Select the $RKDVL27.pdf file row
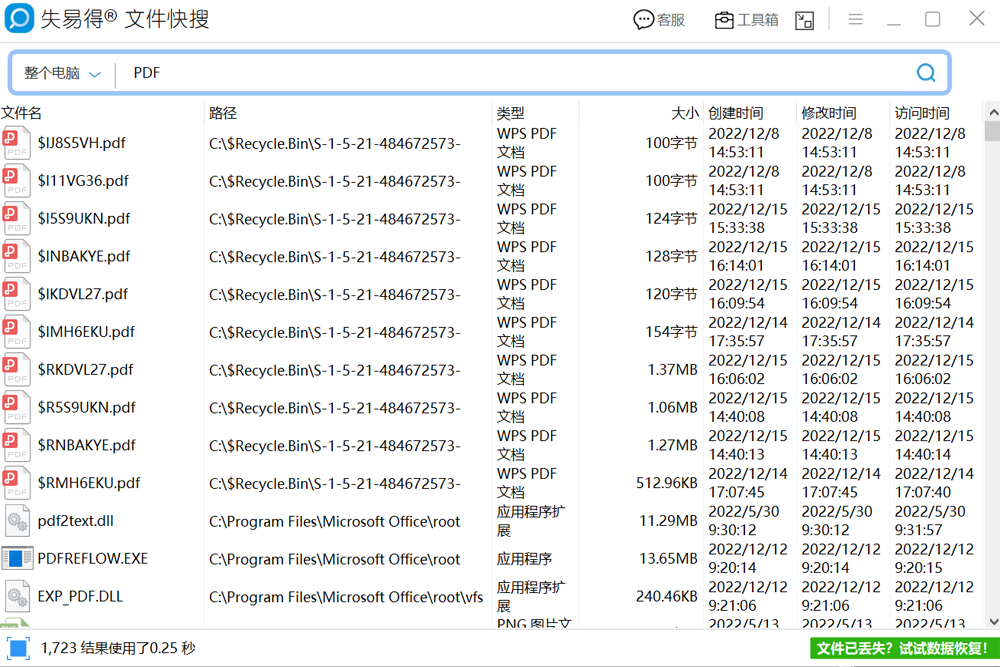This screenshot has height=667, width=1000. tap(86, 370)
